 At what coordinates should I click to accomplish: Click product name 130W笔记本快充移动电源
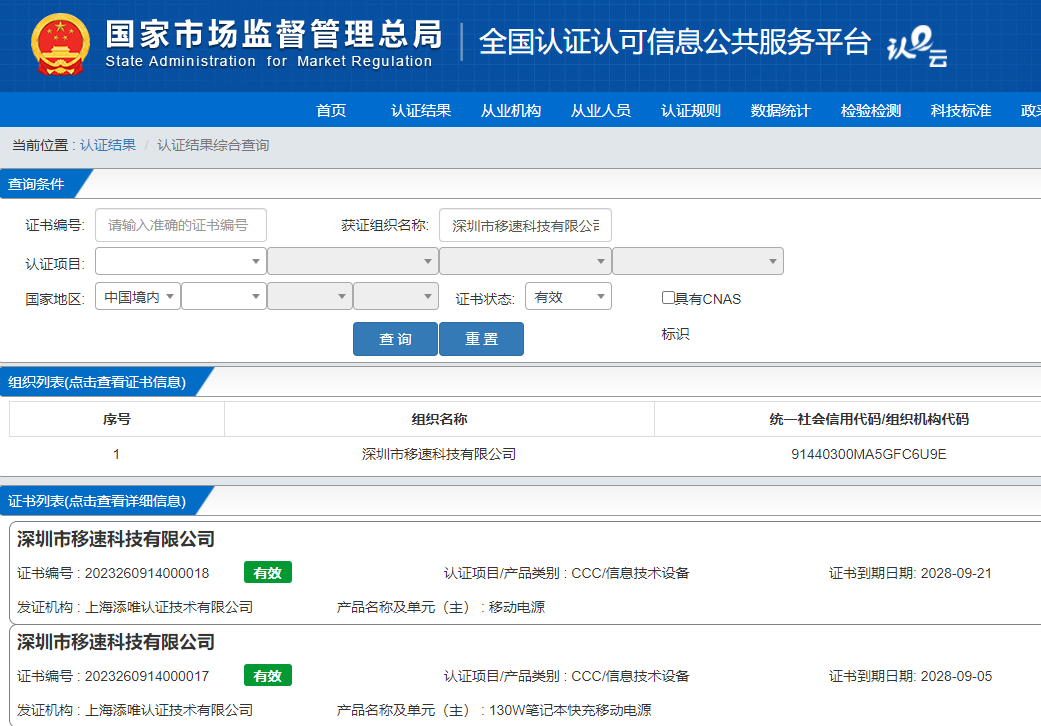click(570, 709)
